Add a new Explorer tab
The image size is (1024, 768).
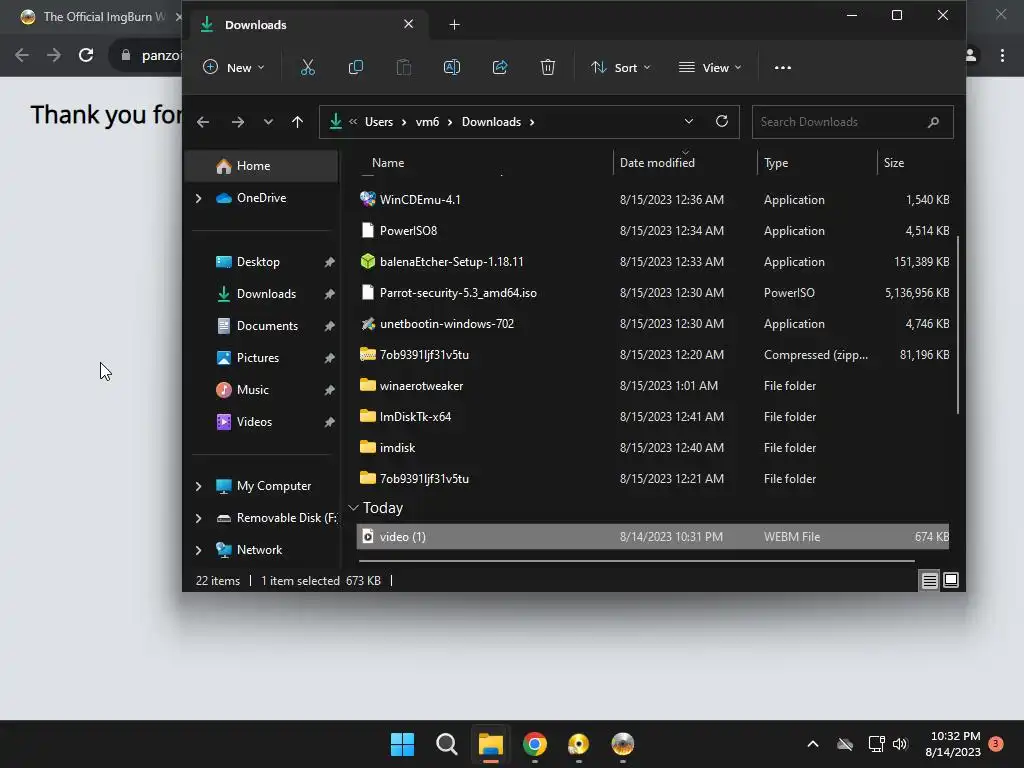point(455,25)
